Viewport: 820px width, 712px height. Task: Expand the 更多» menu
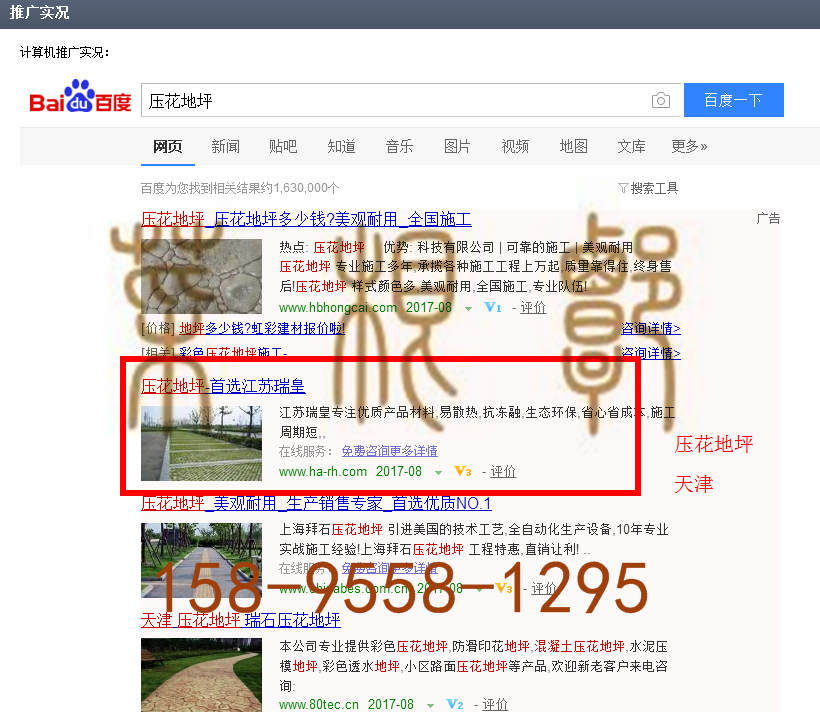pos(689,146)
